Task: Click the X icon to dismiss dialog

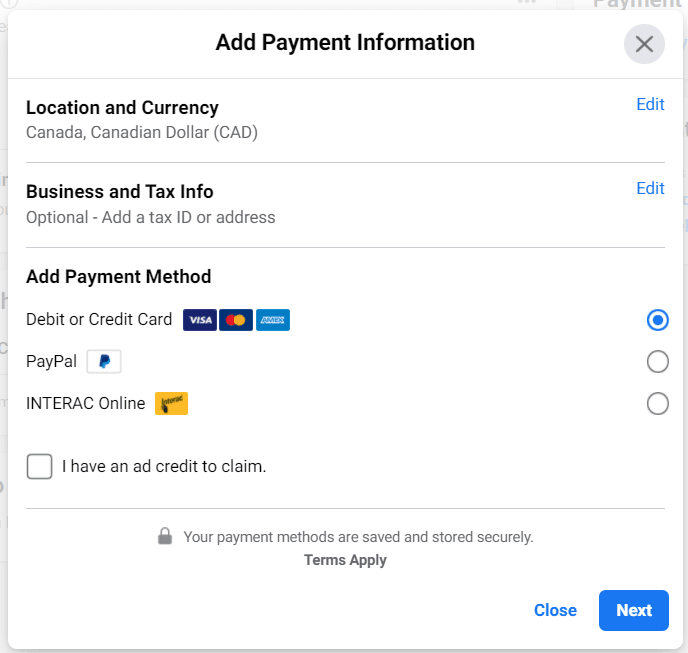Action: pyautogui.click(x=644, y=44)
